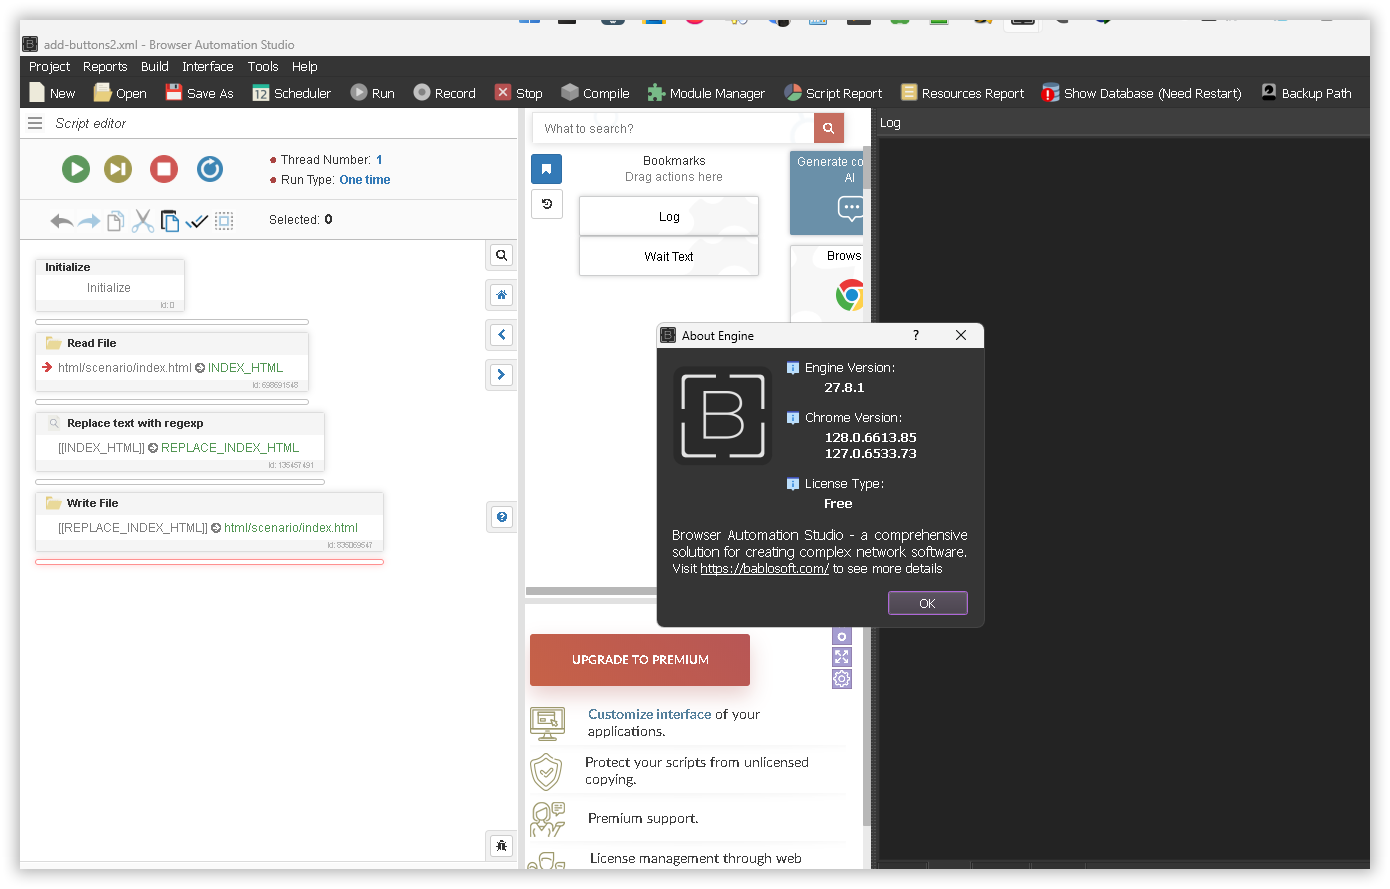1390x889 pixels.
Task: Click the blue Bookmarks flag icon
Action: point(546,169)
